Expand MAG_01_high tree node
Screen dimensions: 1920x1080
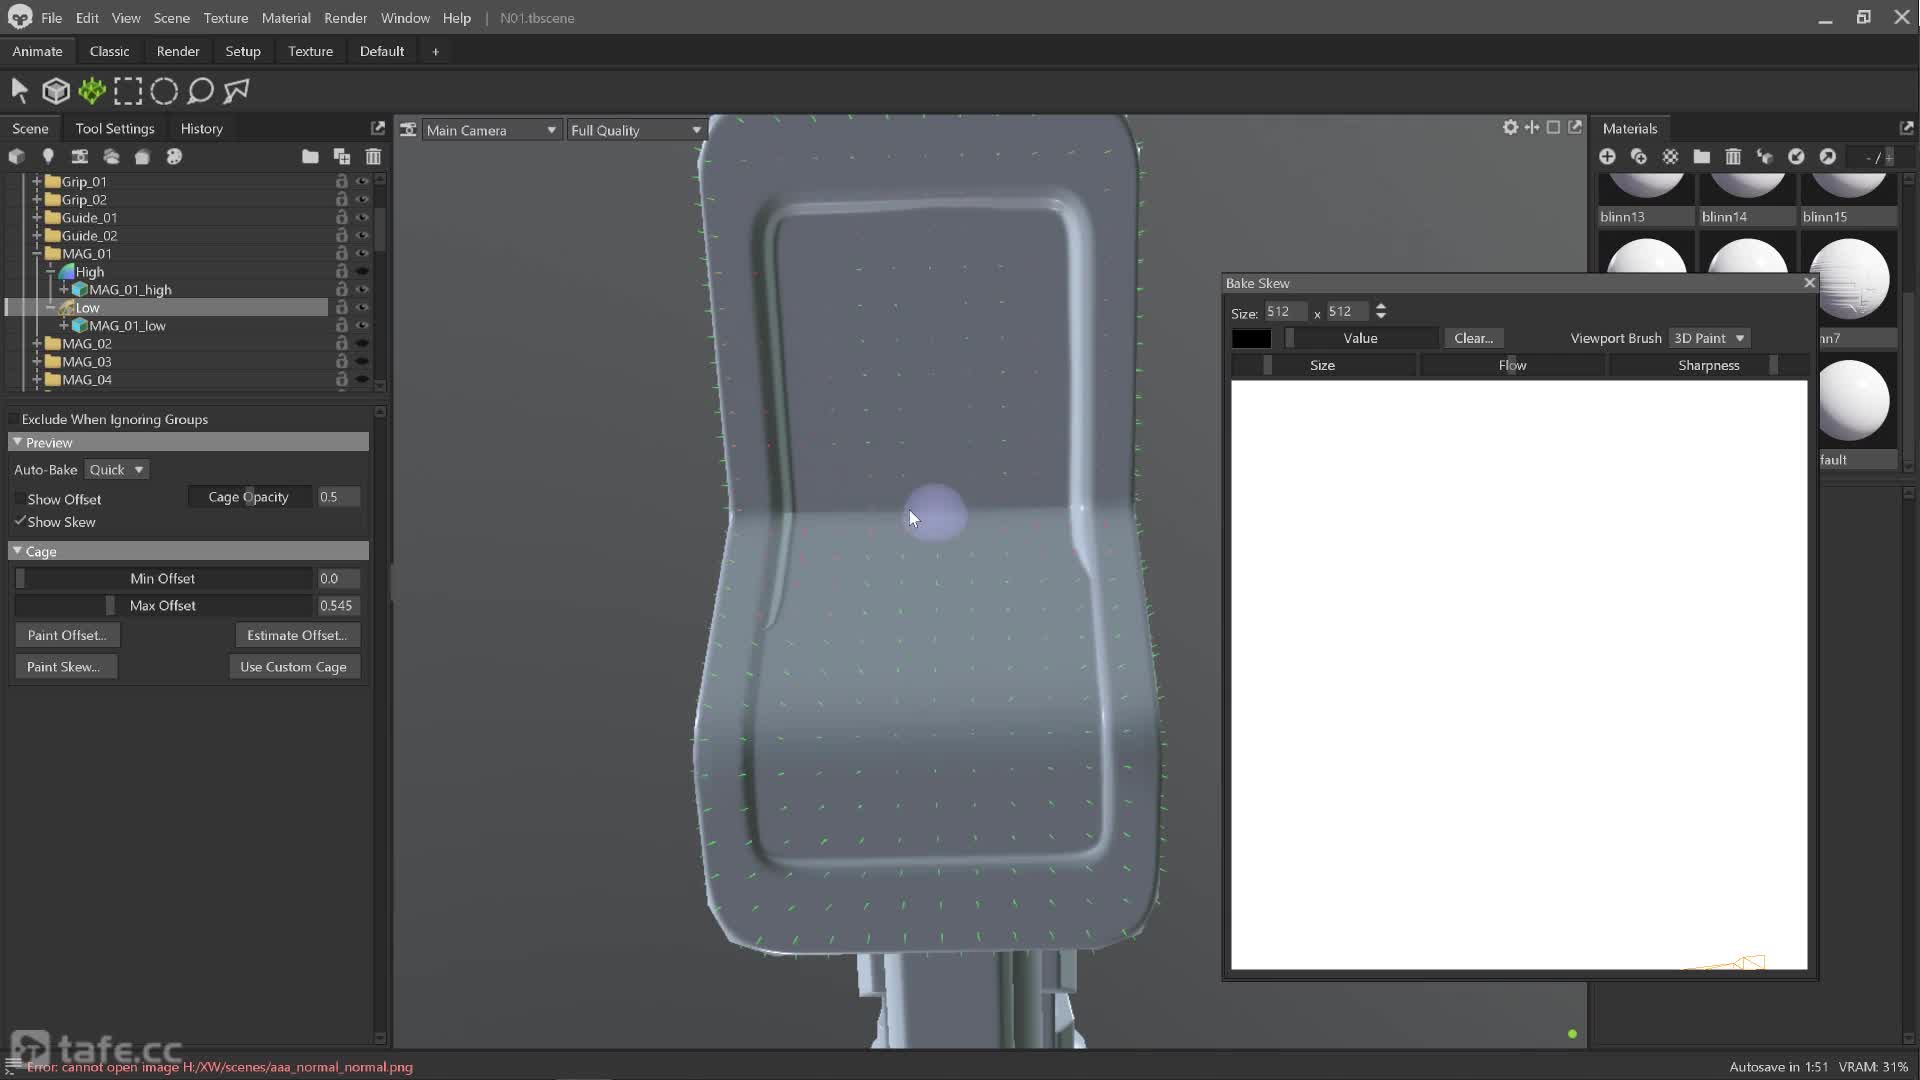(x=64, y=290)
